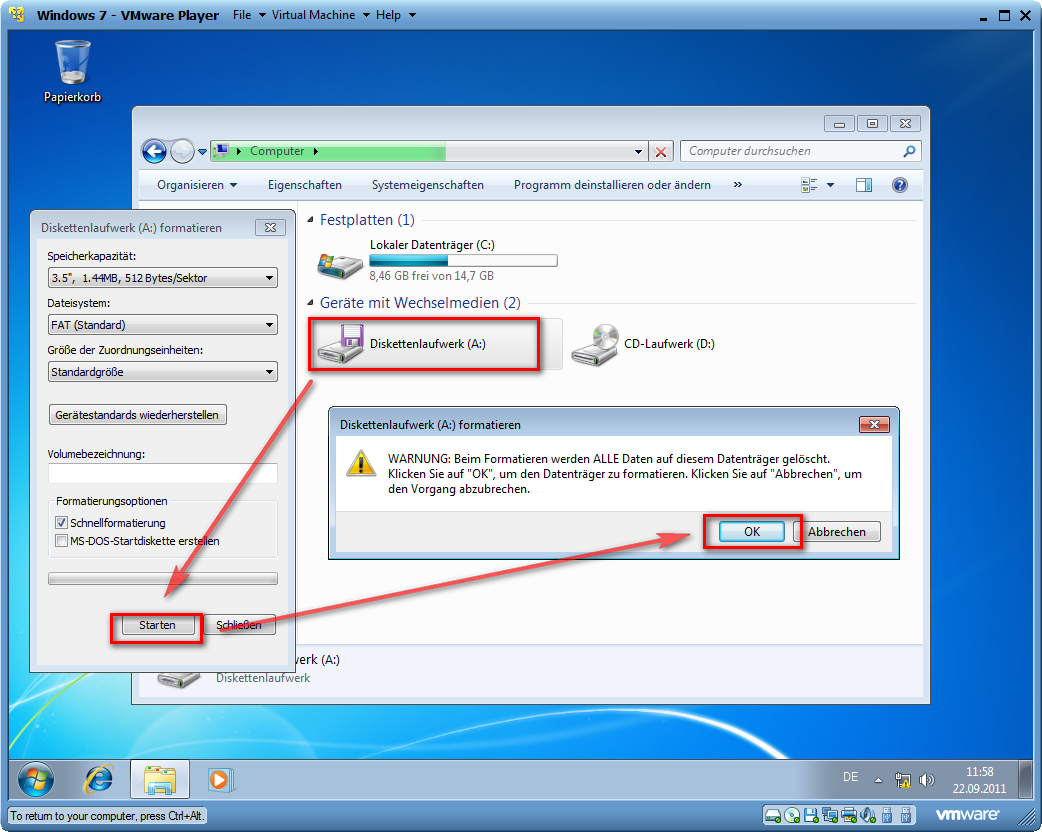Click the magnifier icon in the search box
1042x832 pixels.
tap(909, 151)
